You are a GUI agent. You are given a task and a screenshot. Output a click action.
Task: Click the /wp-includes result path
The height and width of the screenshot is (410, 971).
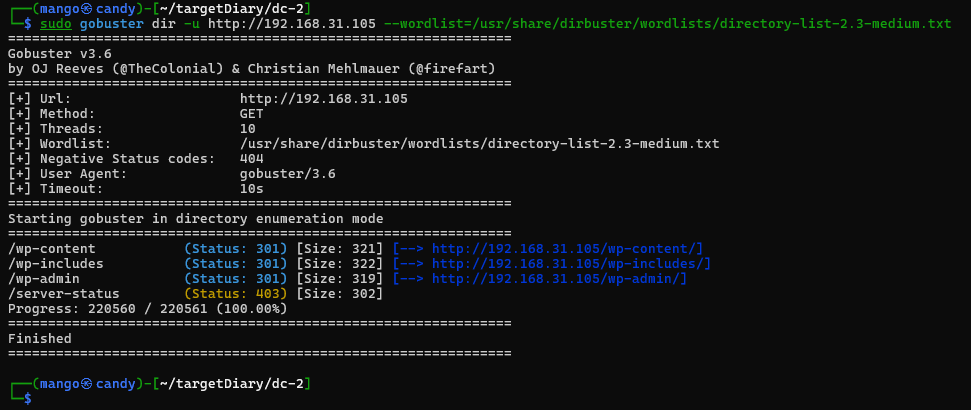point(56,263)
